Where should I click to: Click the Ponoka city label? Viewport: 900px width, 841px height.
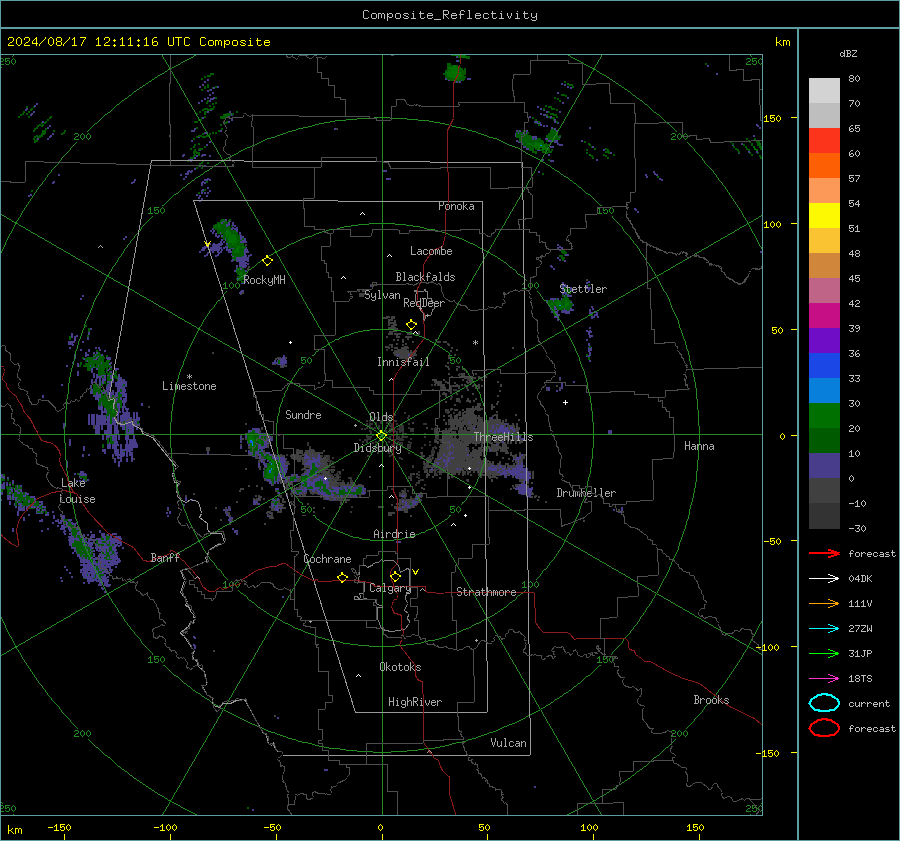click(x=456, y=206)
